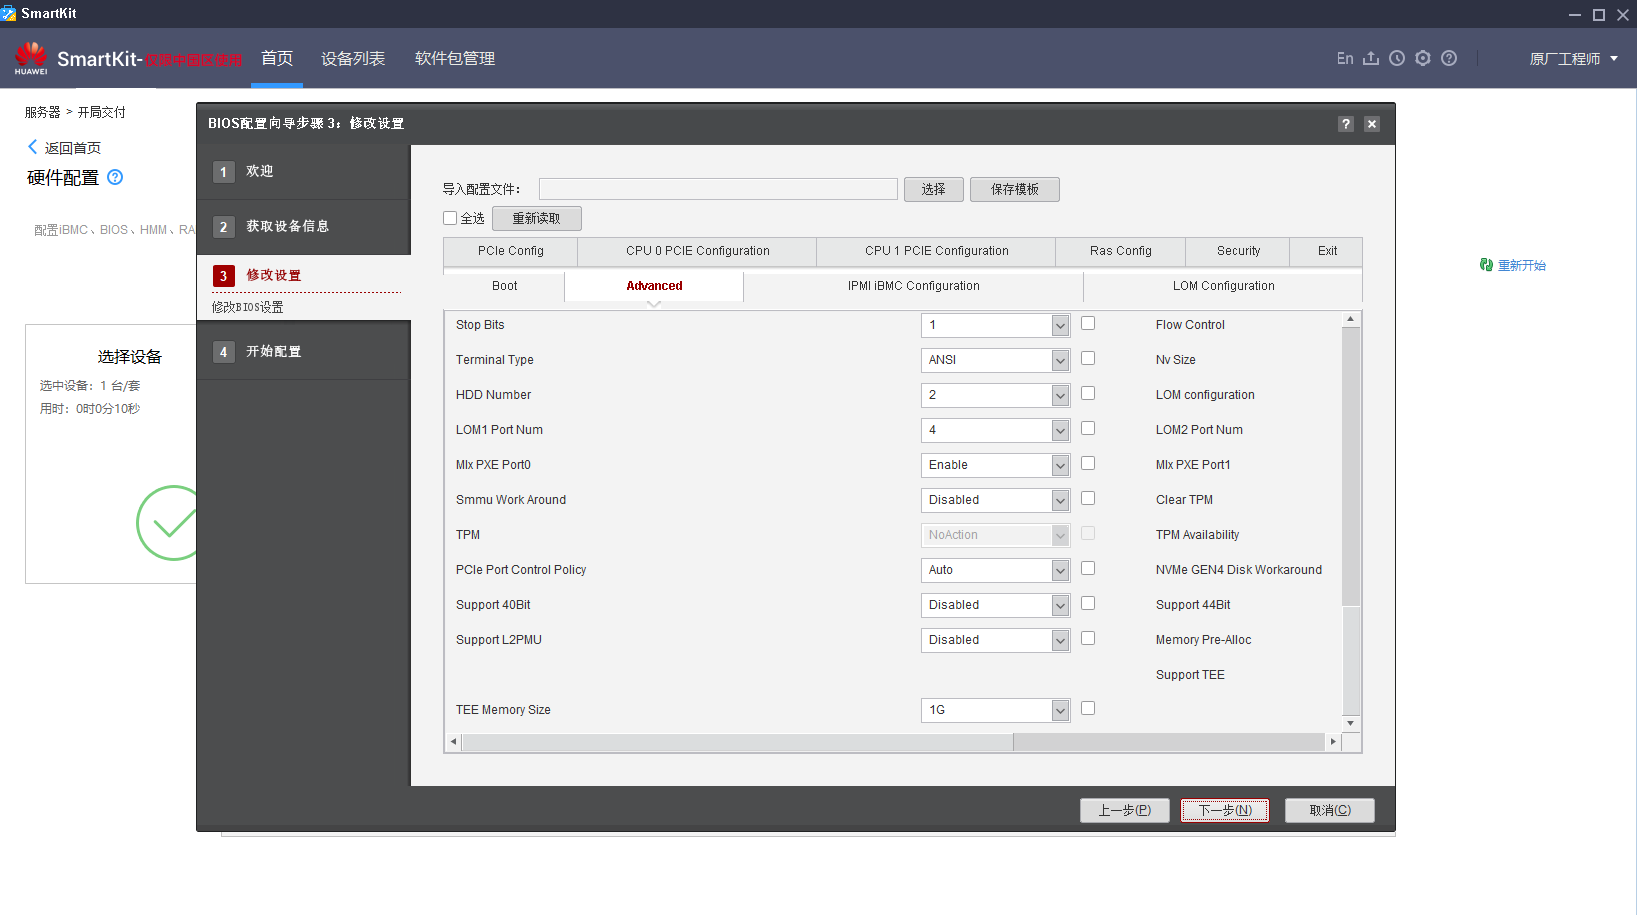Tick the checkbox for Support L2PMU row
Screen dimensions: 1637x915
(x=1088, y=638)
